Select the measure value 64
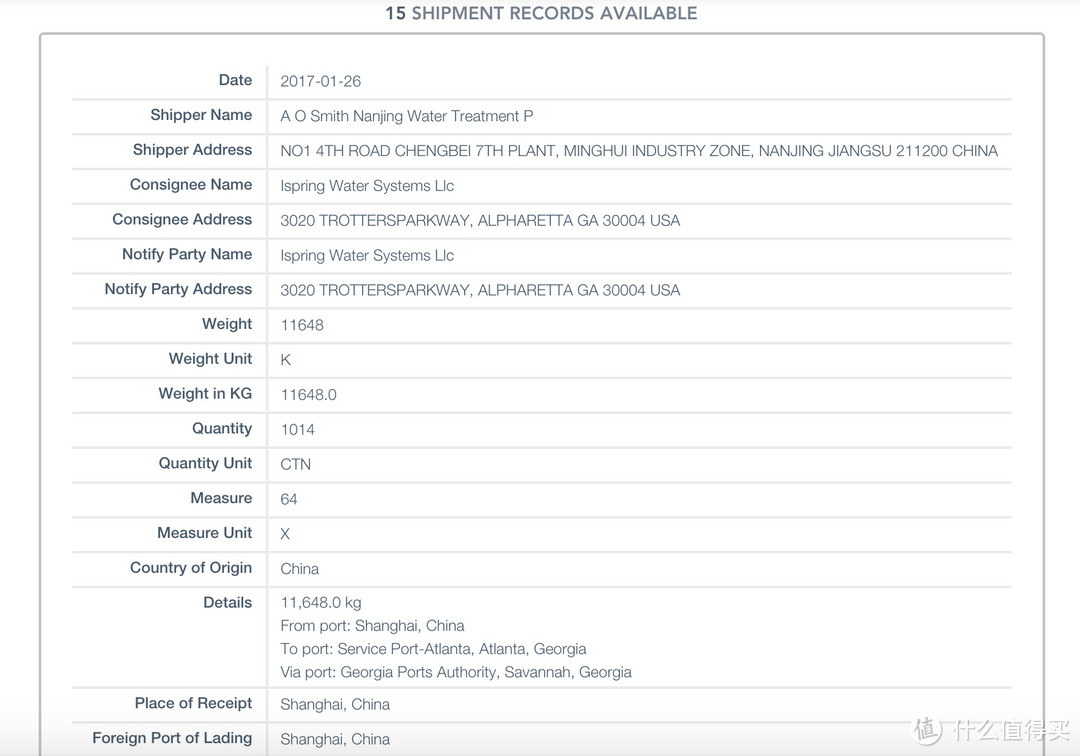This screenshot has height=756, width=1080. pos(289,499)
